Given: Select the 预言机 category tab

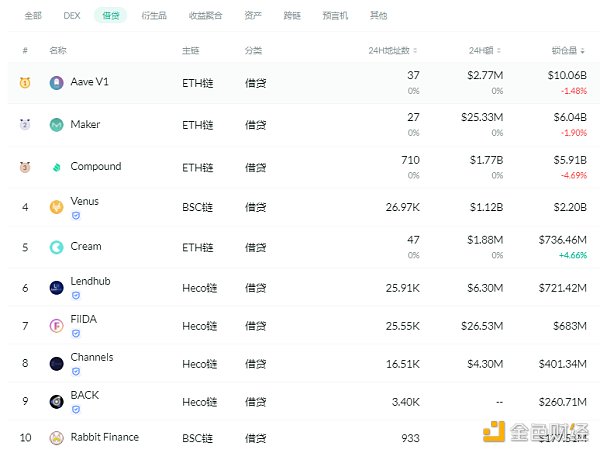Looking at the screenshot, I should click(x=337, y=16).
